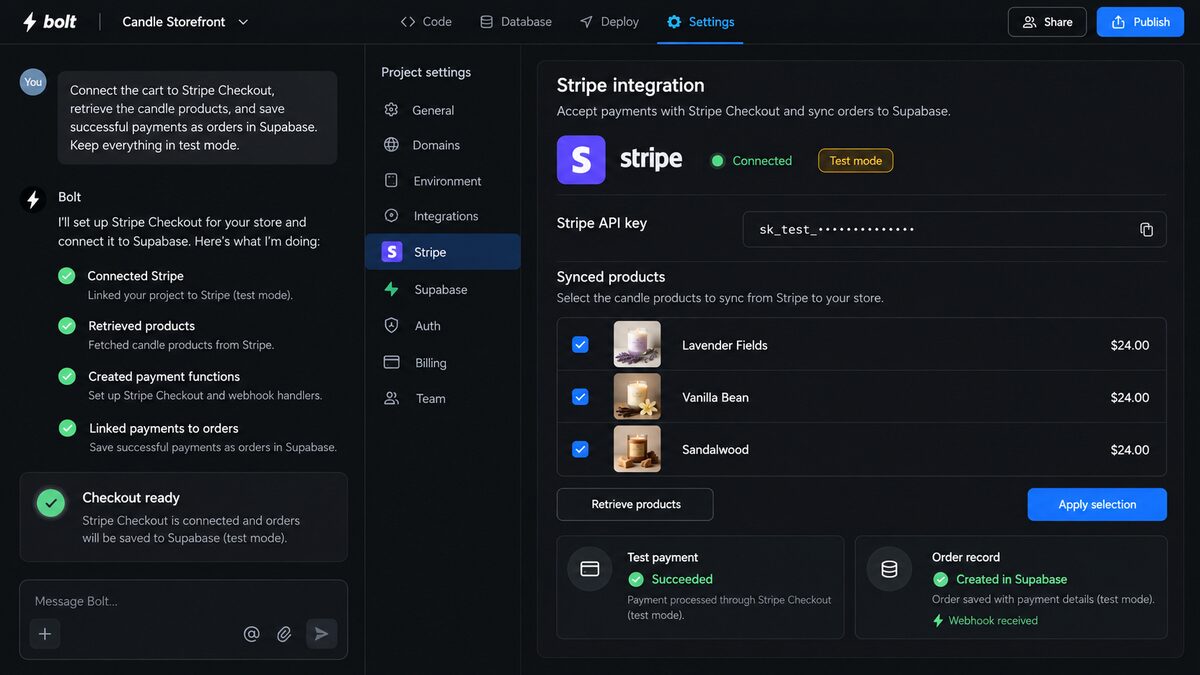Click the Sandalwood product name
The height and width of the screenshot is (675, 1200).
715,450
